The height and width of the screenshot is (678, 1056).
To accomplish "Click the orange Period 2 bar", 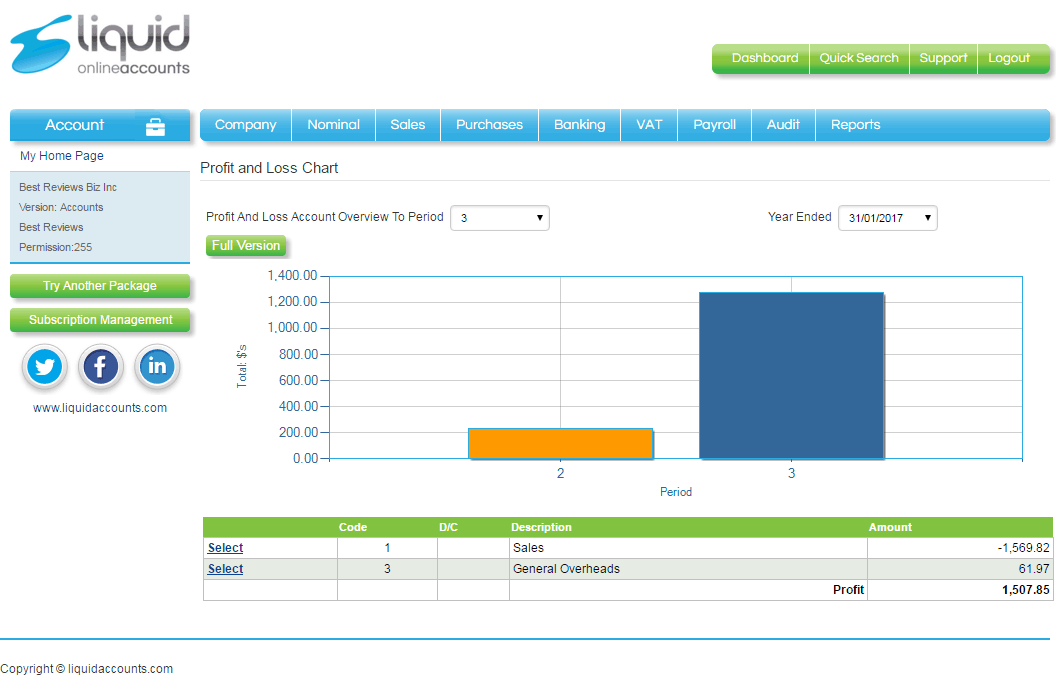I will (x=560, y=443).
